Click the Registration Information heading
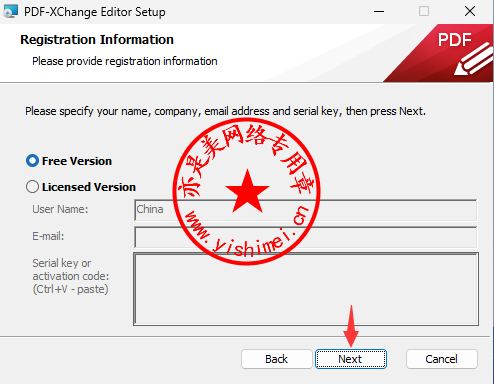This screenshot has height=384, width=494. pyautogui.click(x=97, y=40)
